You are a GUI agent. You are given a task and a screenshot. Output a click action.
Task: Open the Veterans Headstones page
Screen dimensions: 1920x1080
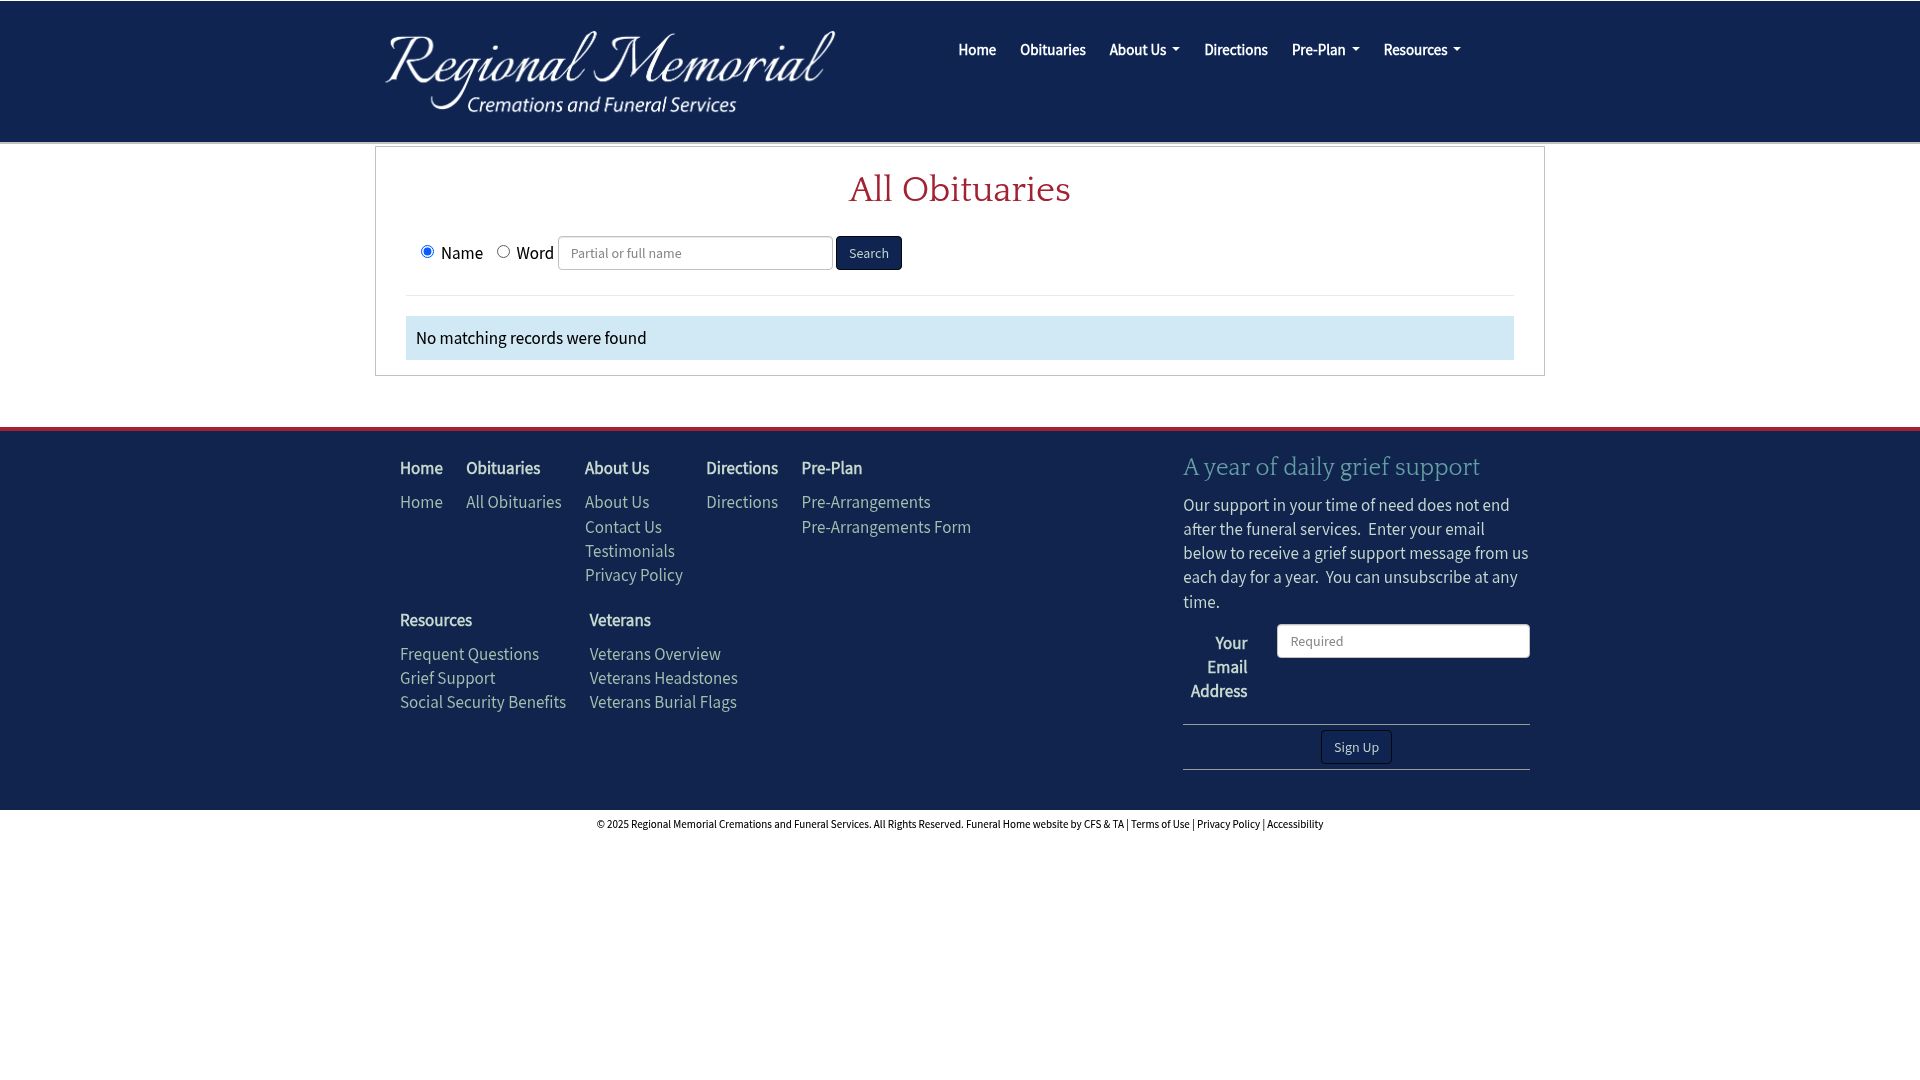pos(663,678)
